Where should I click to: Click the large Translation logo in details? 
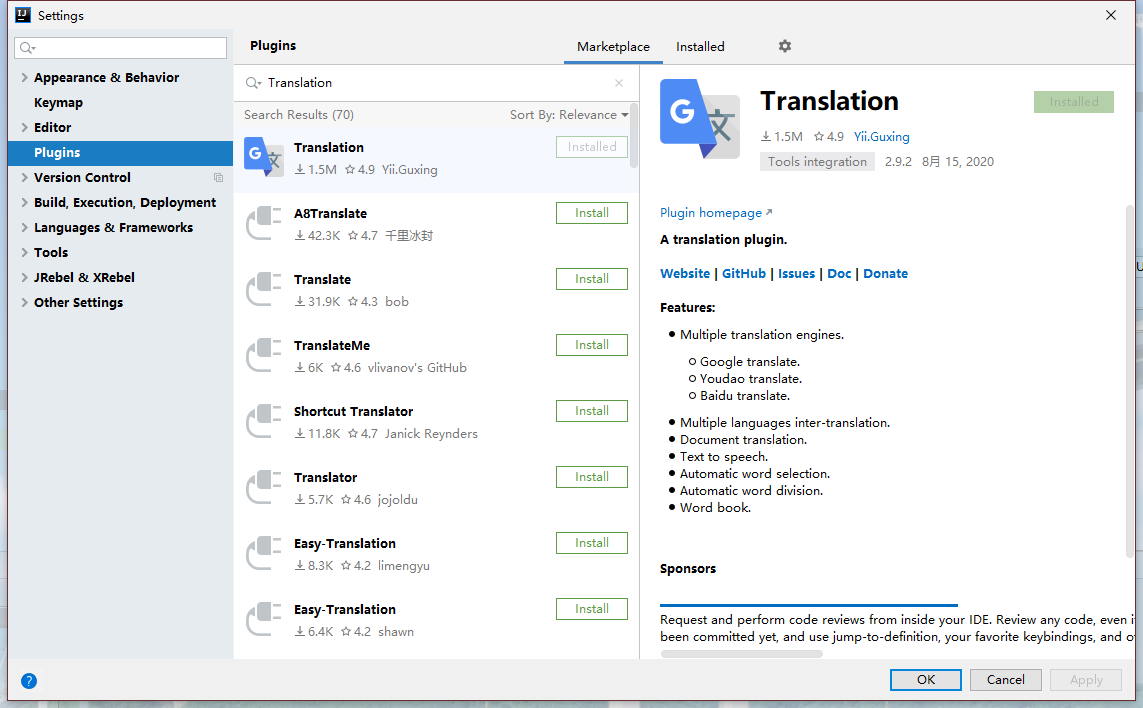(x=699, y=119)
